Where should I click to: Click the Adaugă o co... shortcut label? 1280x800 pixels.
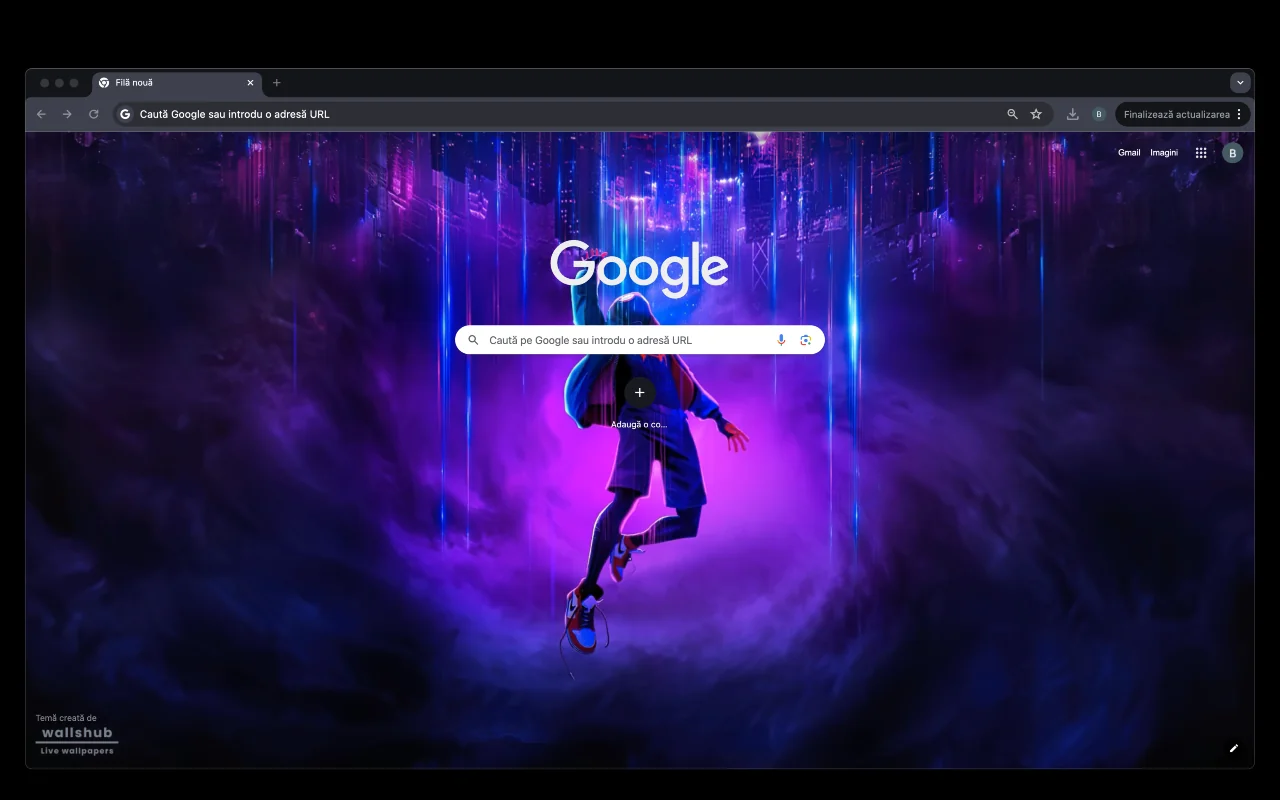639,424
